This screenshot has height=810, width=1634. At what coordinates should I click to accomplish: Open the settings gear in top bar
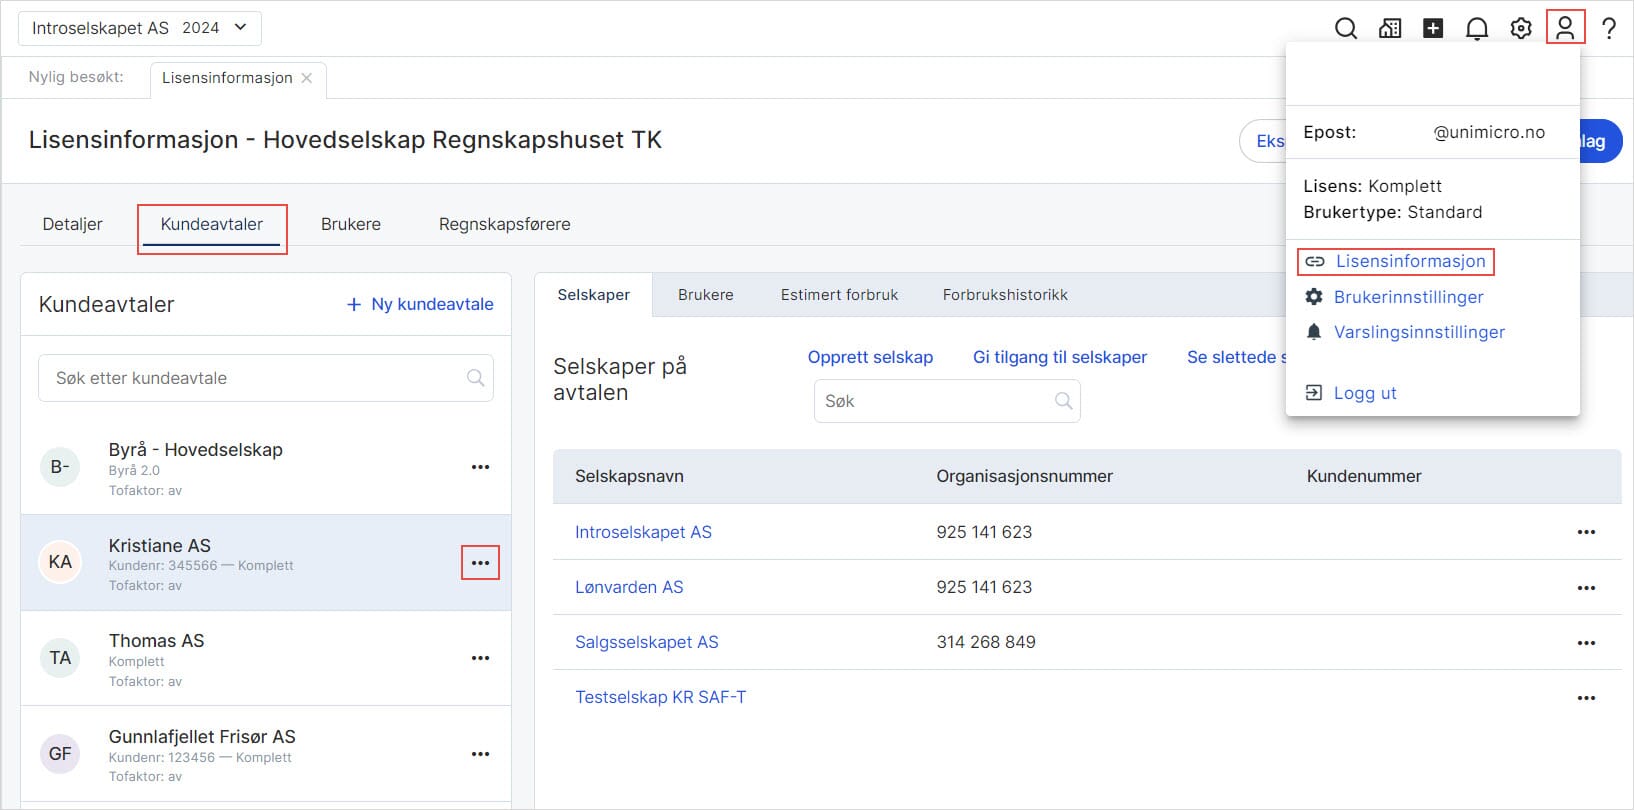click(1521, 28)
